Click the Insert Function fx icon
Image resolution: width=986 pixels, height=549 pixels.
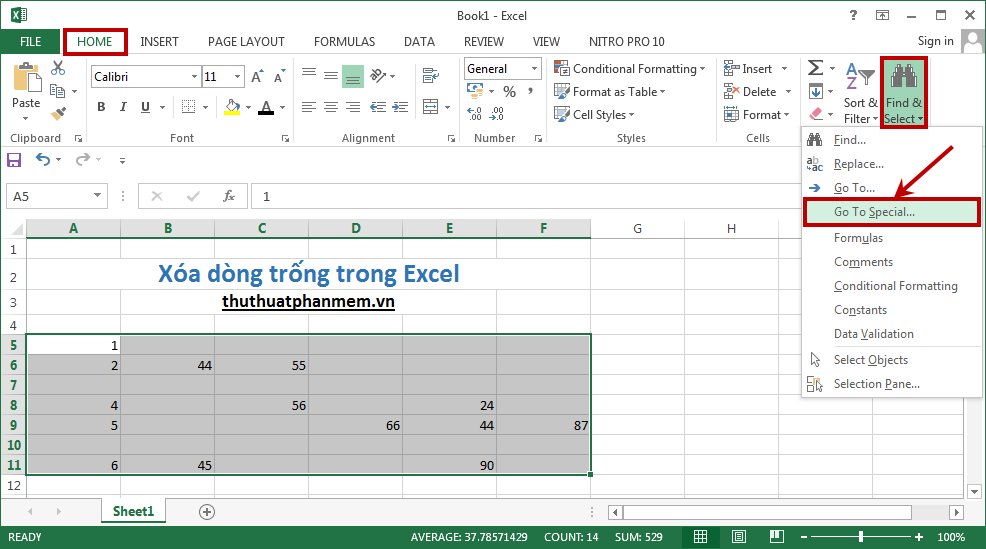[229, 197]
